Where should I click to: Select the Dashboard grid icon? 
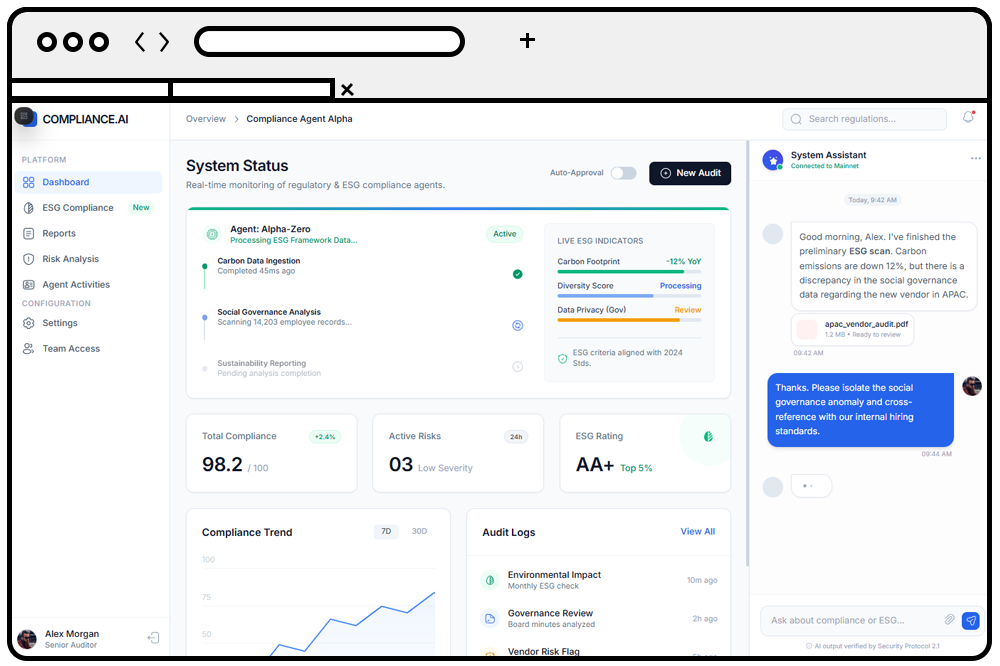29,181
